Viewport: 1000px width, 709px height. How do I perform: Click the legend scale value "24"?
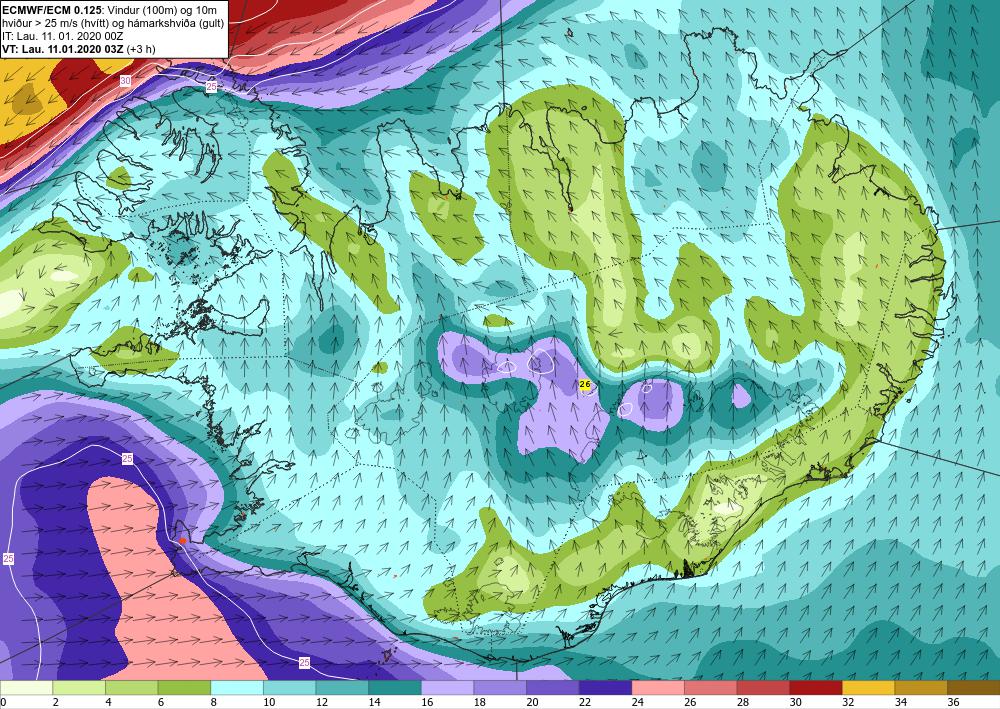(x=638, y=702)
